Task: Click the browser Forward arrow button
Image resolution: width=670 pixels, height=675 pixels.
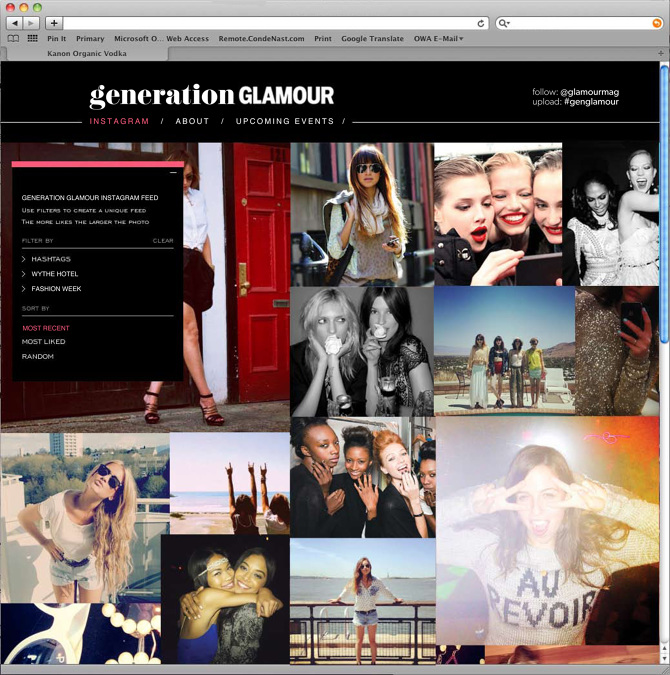Action: (x=32, y=22)
